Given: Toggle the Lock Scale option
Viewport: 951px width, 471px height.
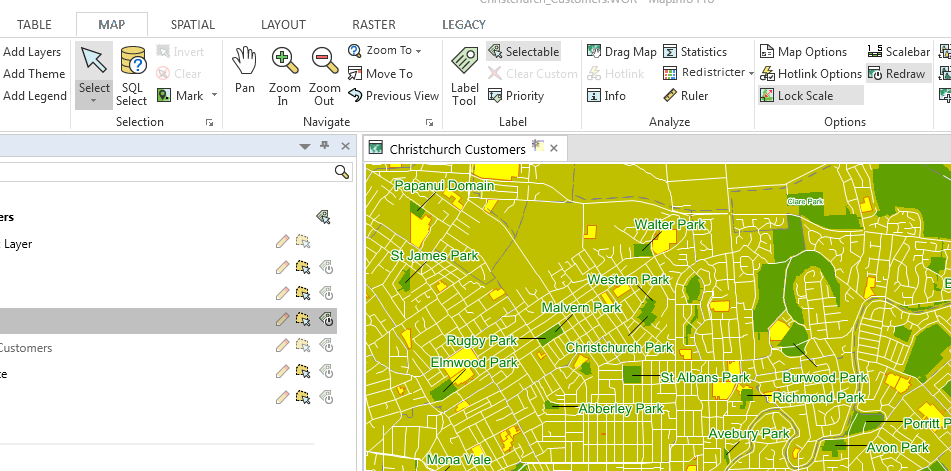Looking at the screenshot, I should pos(810,96).
